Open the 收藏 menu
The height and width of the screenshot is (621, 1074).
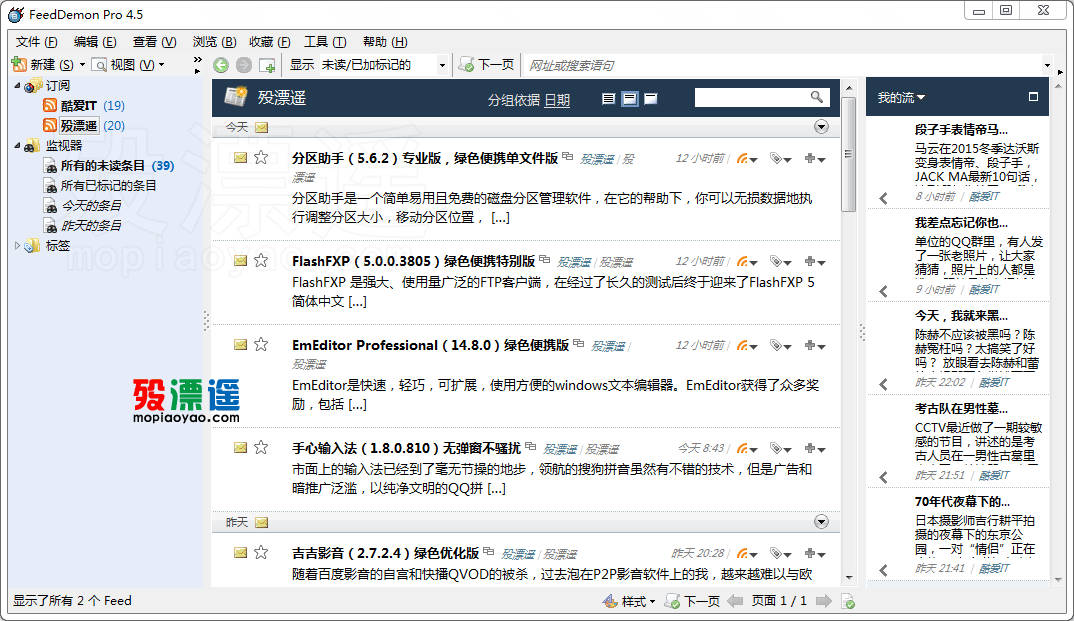point(269,42)
